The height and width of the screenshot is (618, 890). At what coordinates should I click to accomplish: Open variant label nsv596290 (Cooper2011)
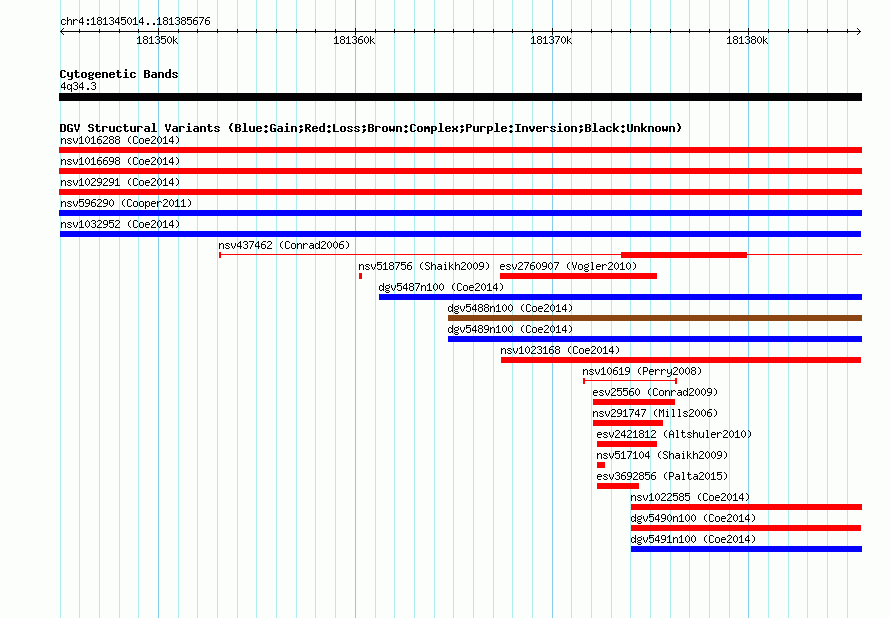126,203
